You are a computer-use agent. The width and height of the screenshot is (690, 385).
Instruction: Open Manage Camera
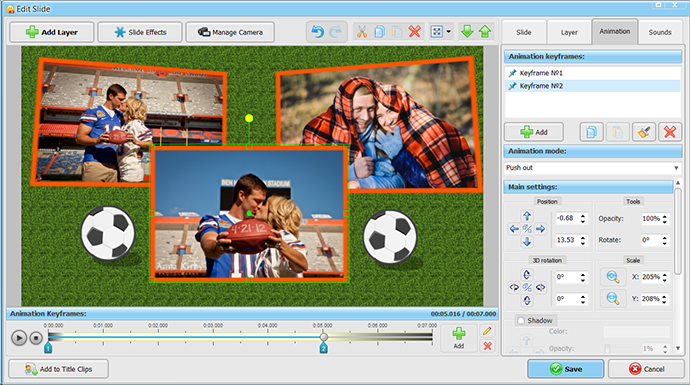[x=230, y=32]
